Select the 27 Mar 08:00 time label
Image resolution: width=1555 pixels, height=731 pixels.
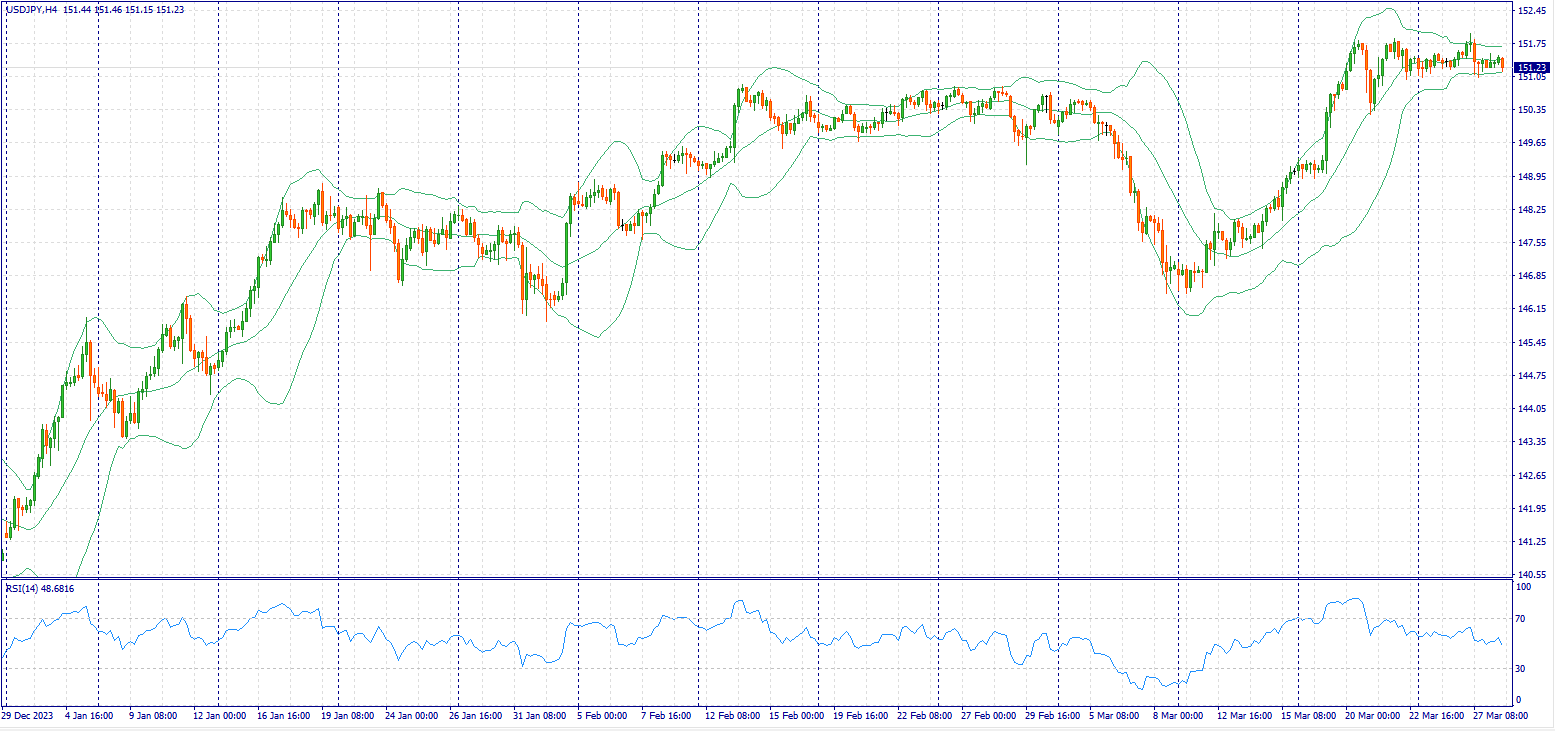pos(1501,716)
